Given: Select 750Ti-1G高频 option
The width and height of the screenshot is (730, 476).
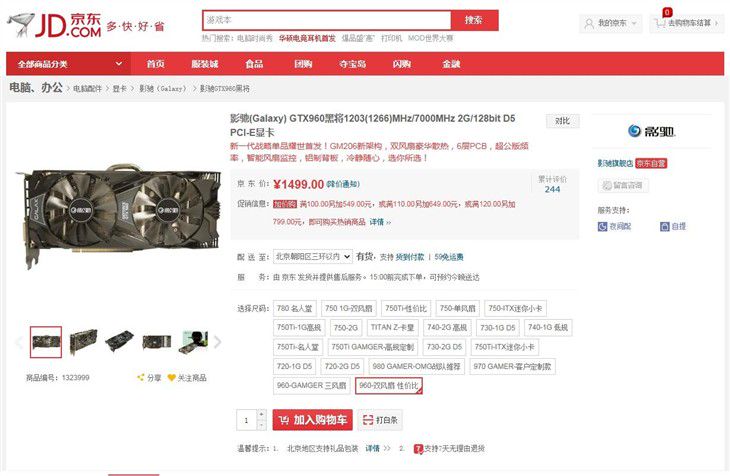Looking at the screenshot, I should 299,327.
